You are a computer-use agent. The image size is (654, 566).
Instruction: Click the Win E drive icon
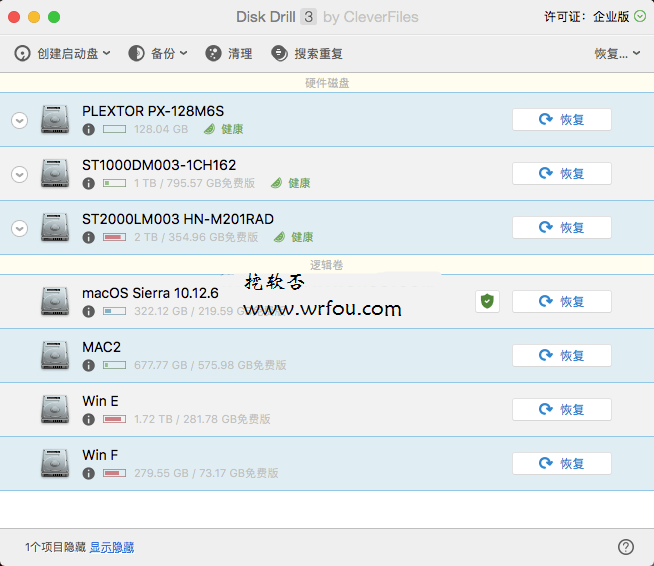coord(55,409)
